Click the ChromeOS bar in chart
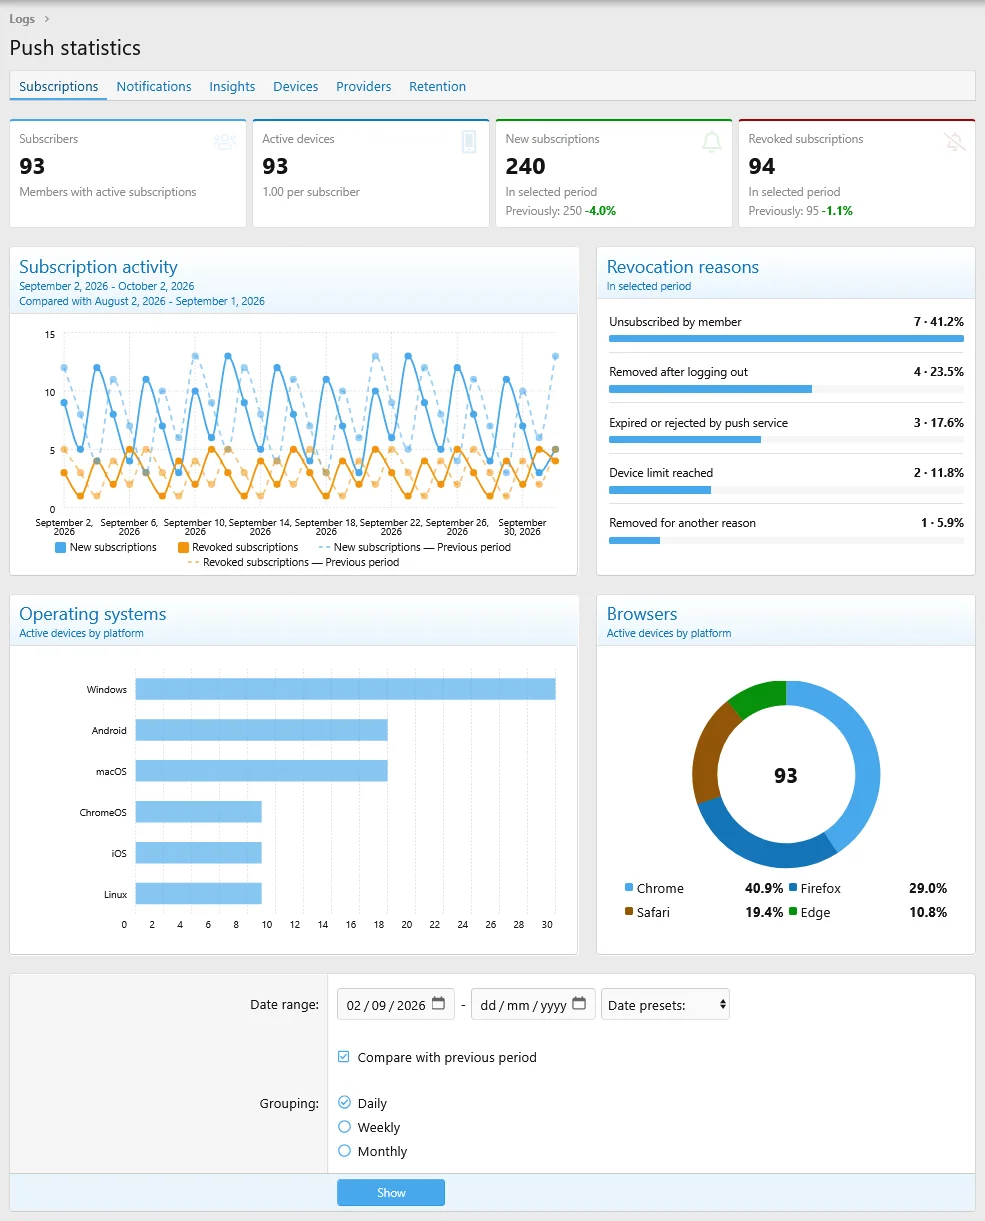Screen dimensions: 985x1221 pos(198,812)
